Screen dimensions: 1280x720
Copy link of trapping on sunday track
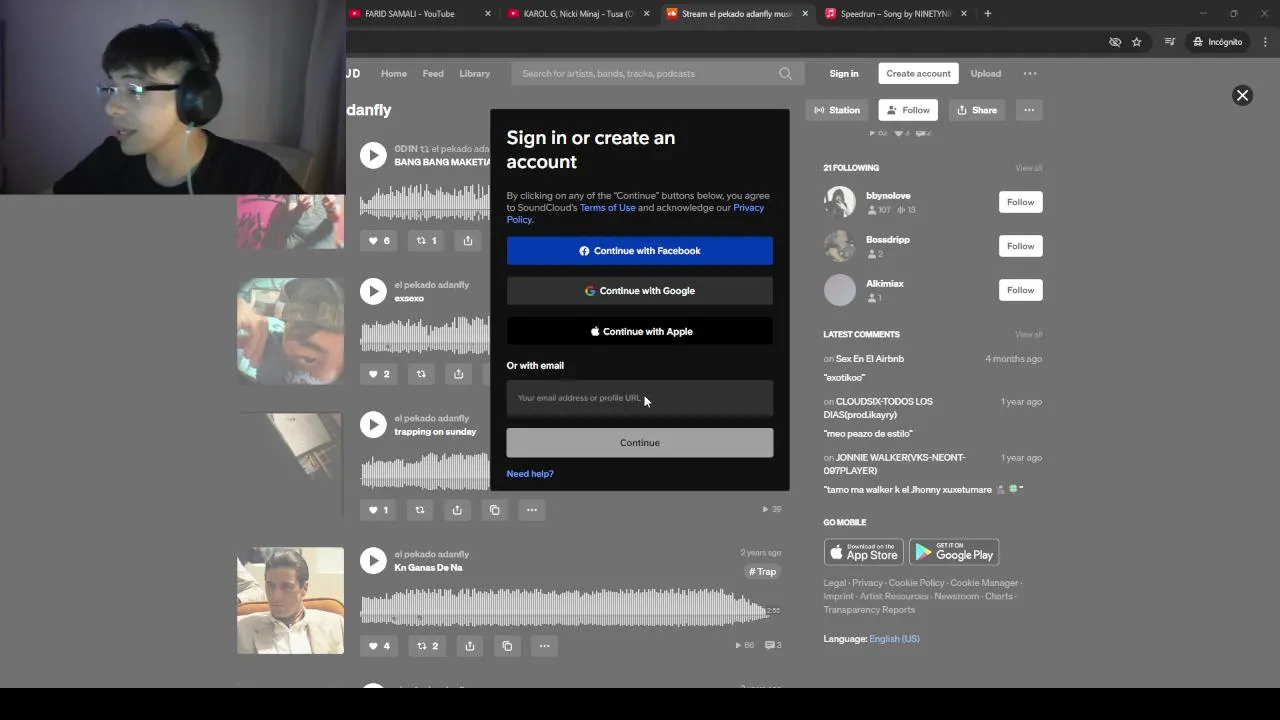pos(494,510)
